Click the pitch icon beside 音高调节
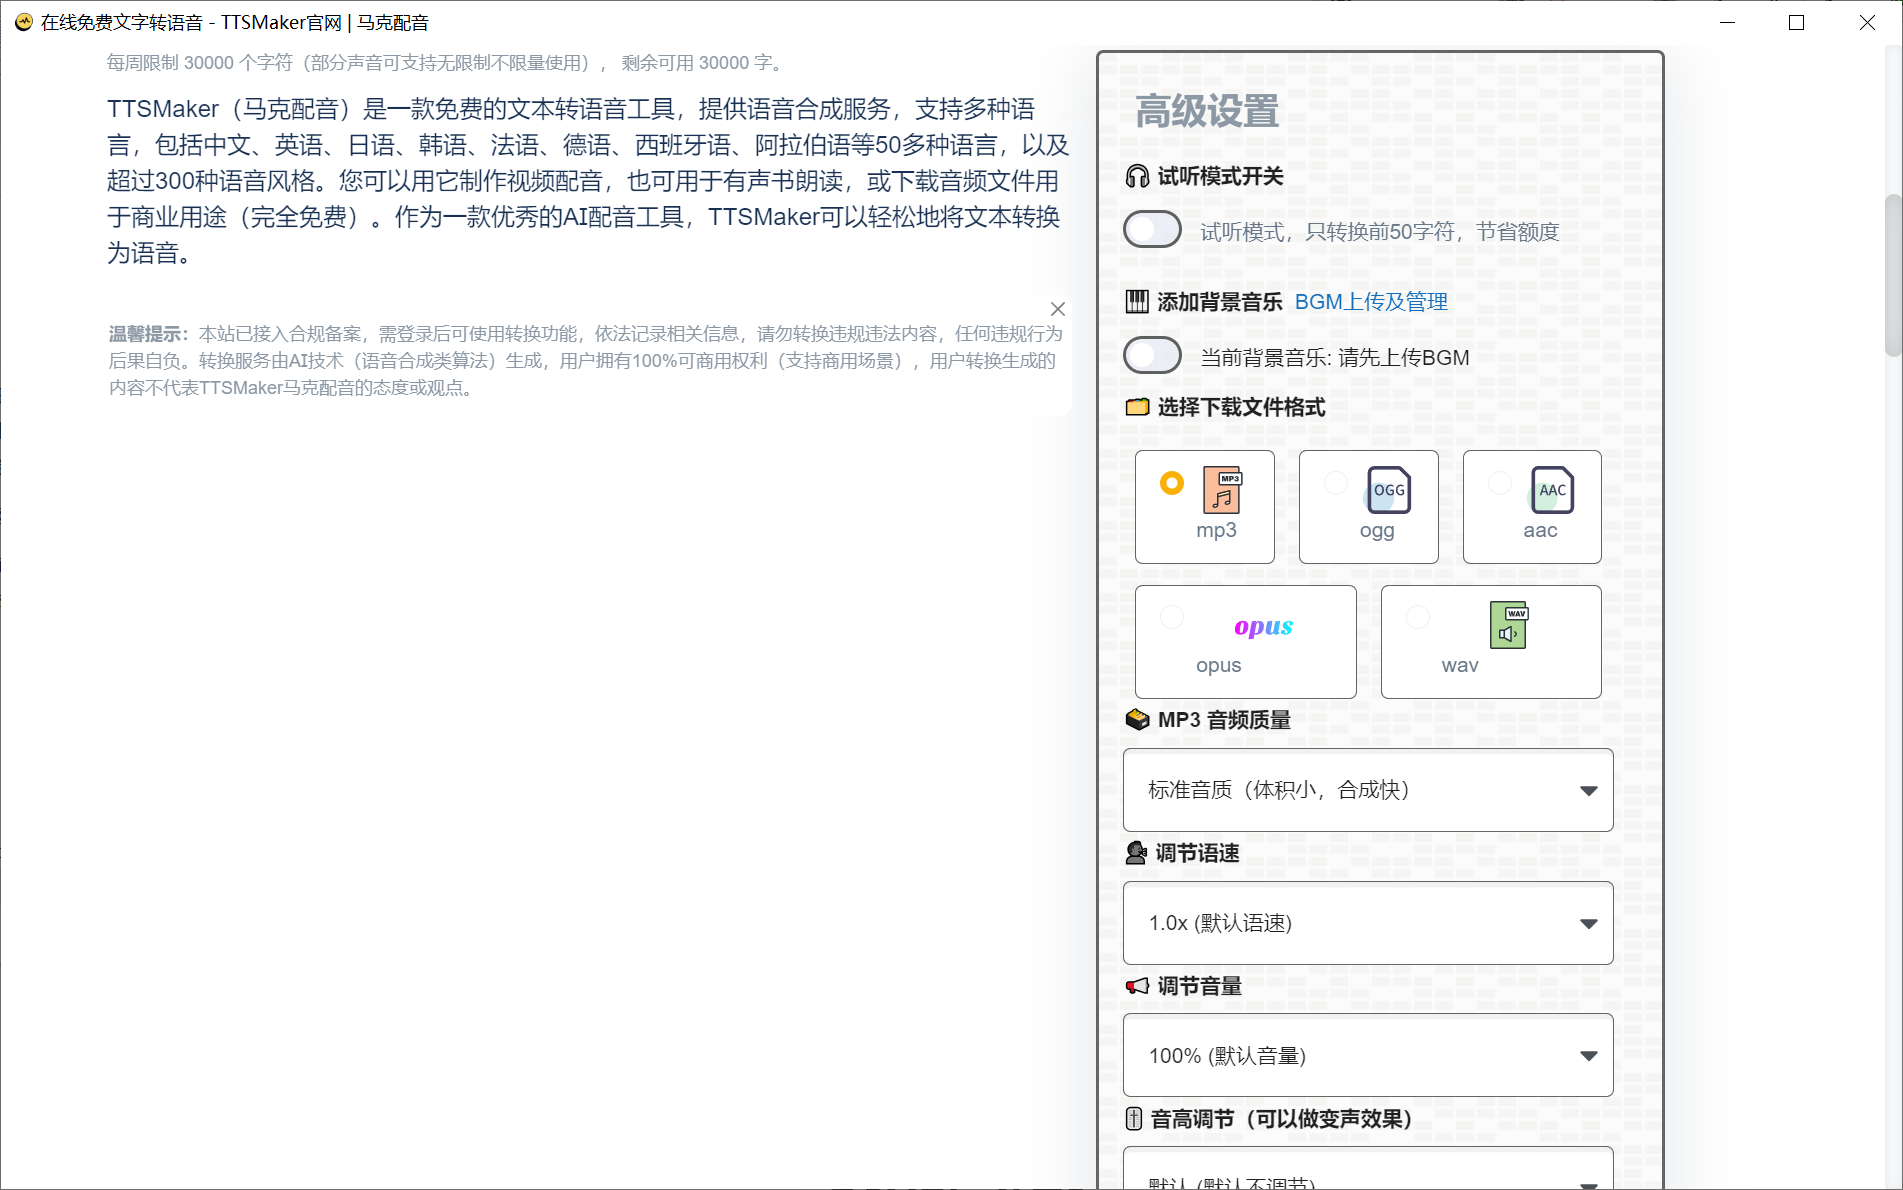Viewport: 1903px width, 1190px height. pos(1134,1119)
